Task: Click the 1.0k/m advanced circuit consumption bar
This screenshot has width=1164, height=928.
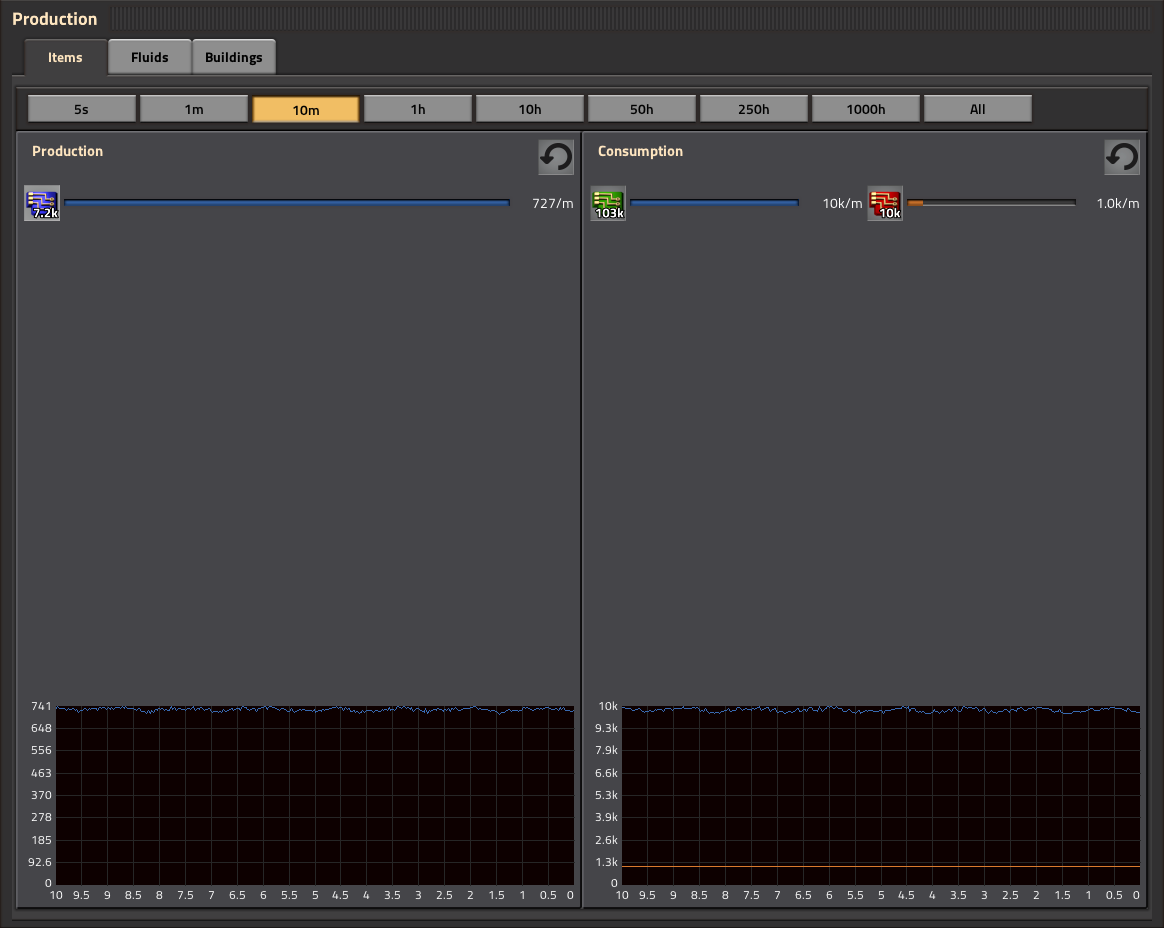Action: (x=991, y=203)
